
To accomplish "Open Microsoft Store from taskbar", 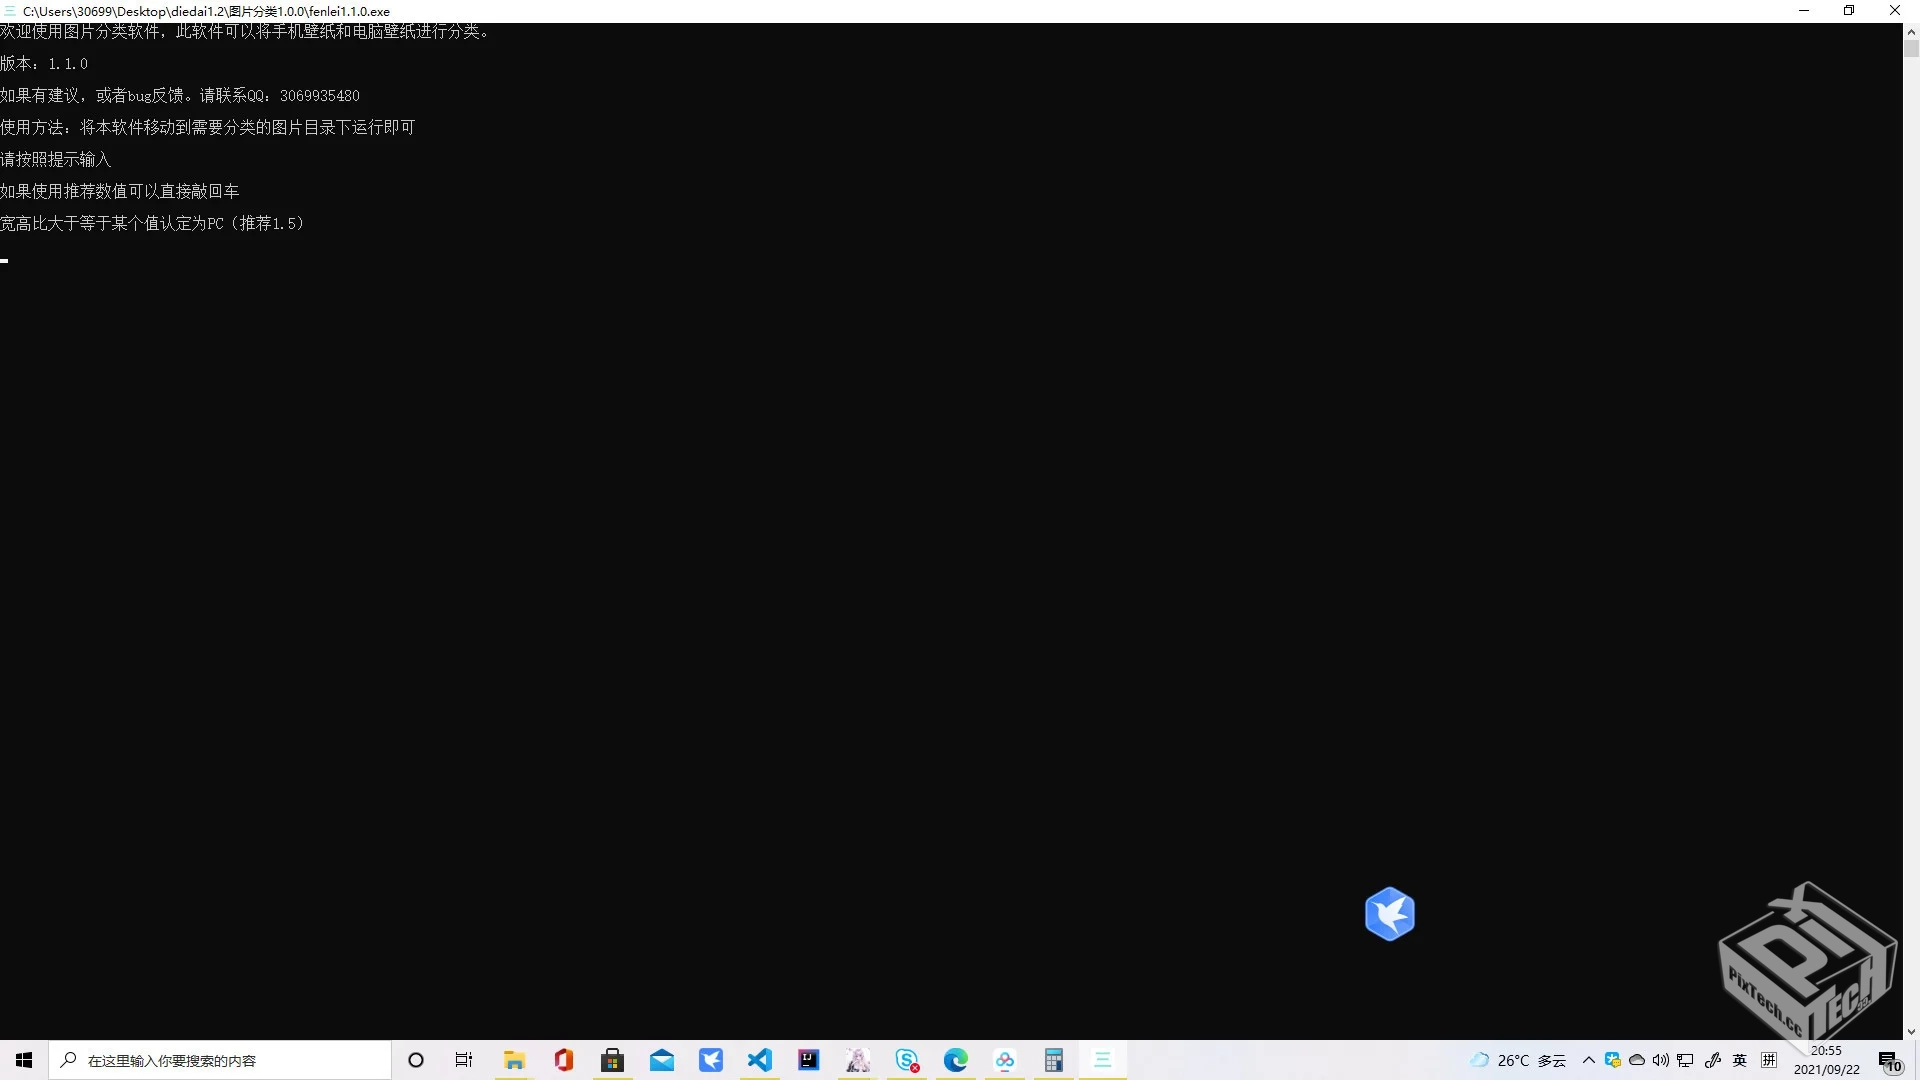I will click(x=613, y=1060).
